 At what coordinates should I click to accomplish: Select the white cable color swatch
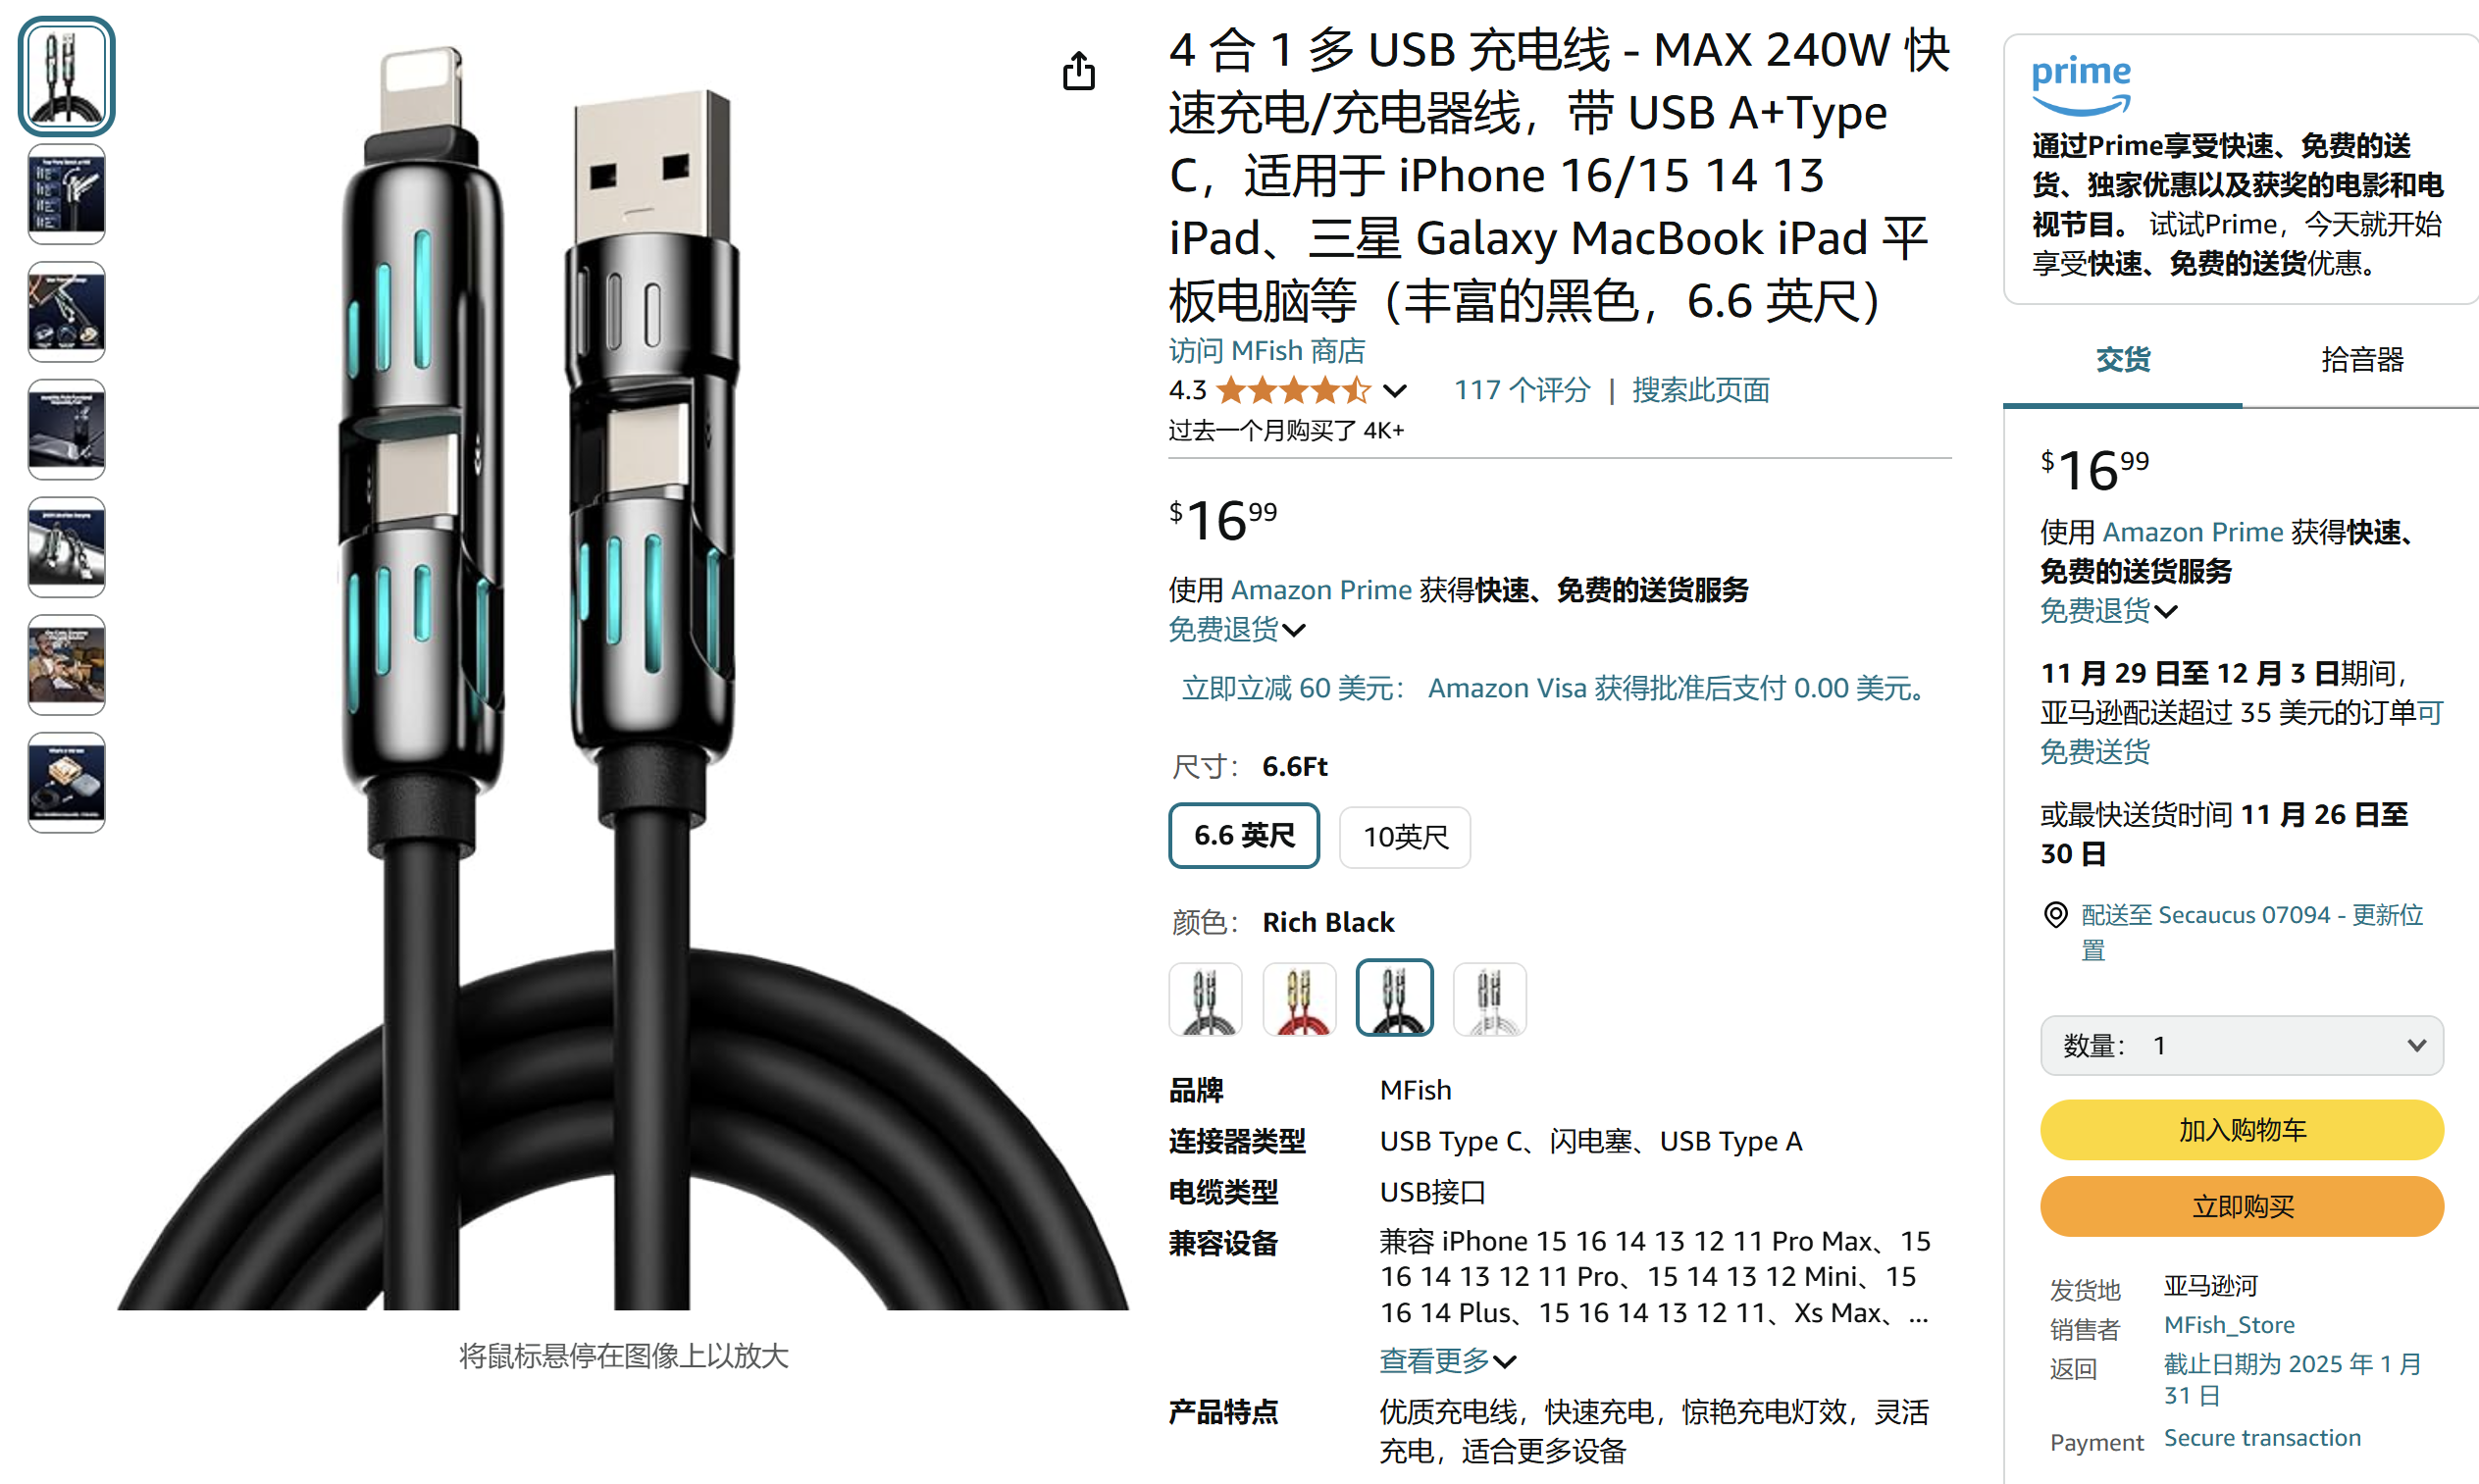click(1489, 999)
